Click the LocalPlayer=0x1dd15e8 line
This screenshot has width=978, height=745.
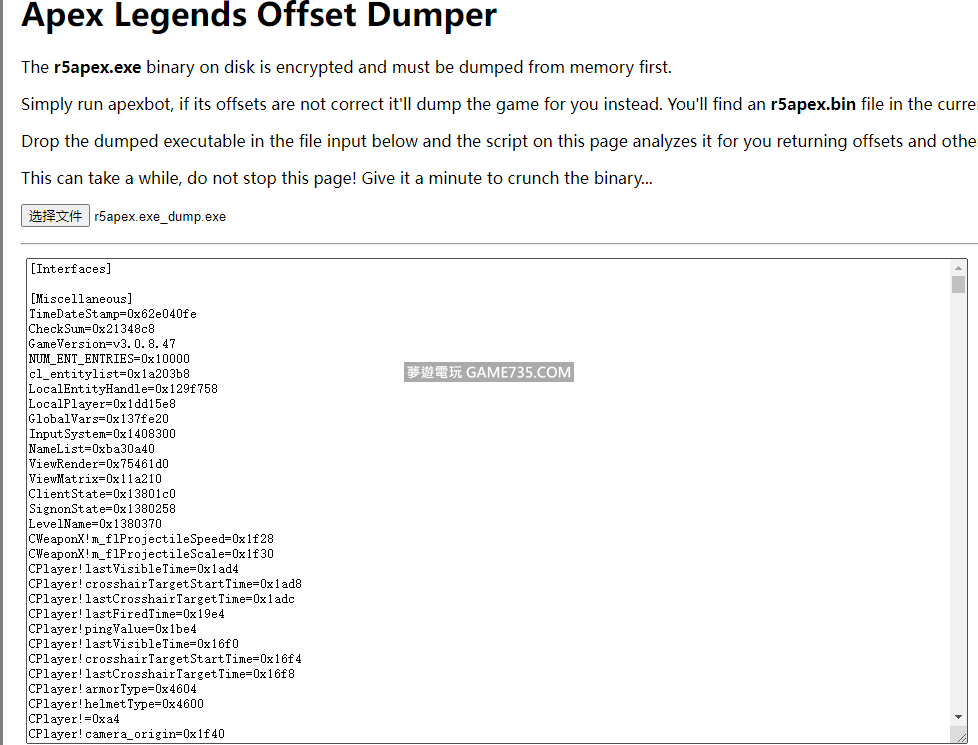(102, 404)
